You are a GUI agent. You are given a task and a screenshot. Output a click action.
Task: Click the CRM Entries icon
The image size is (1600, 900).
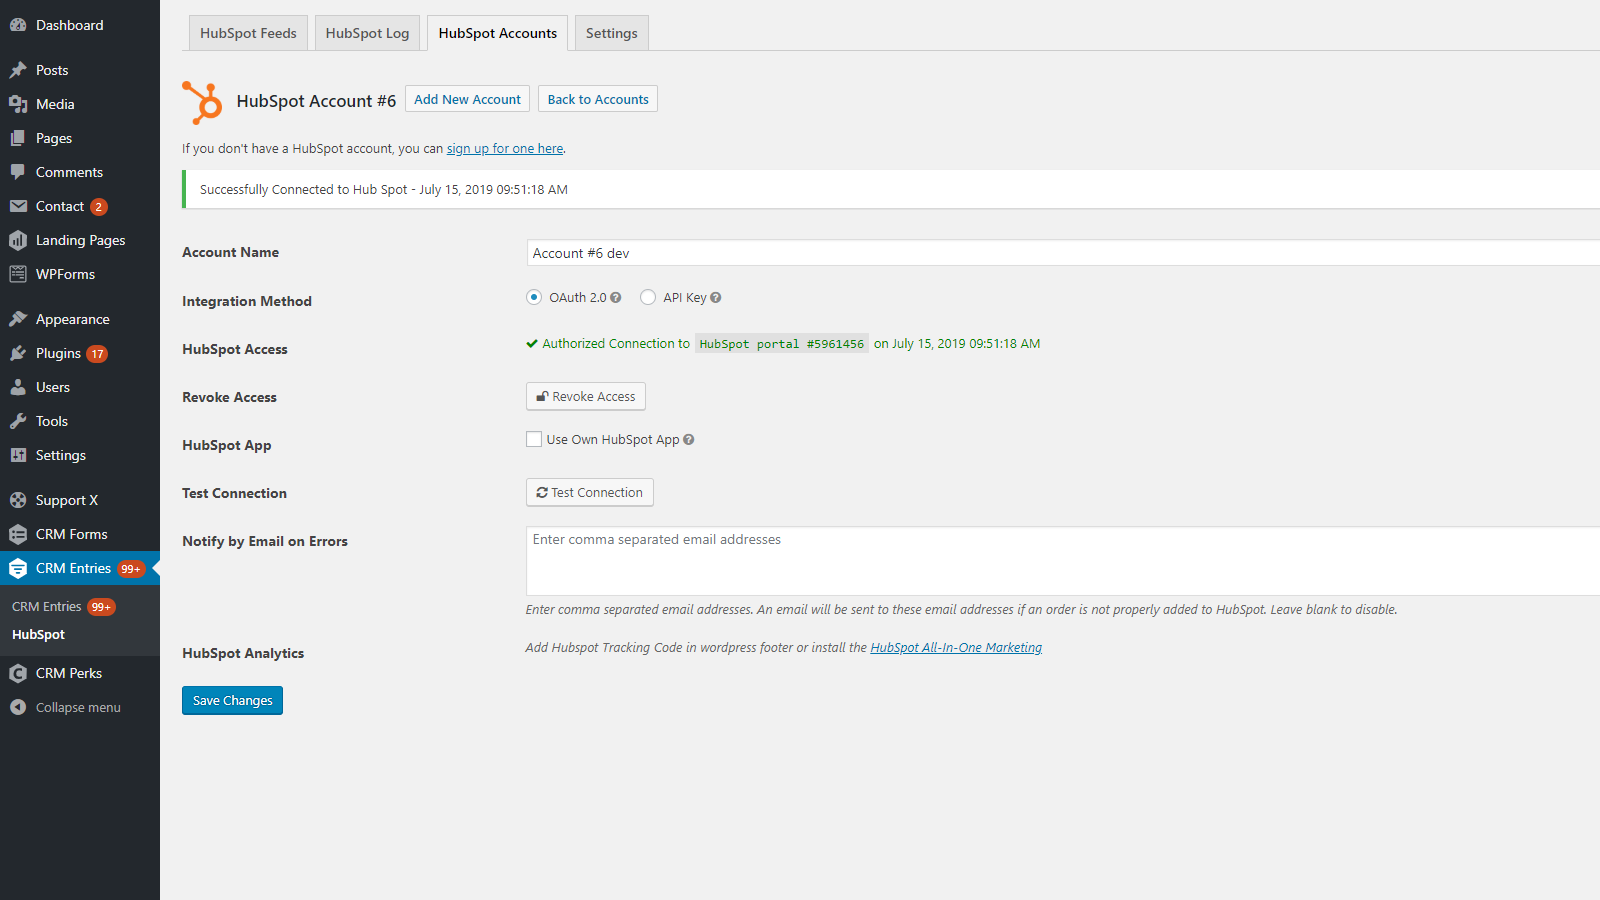pos(18,568)
